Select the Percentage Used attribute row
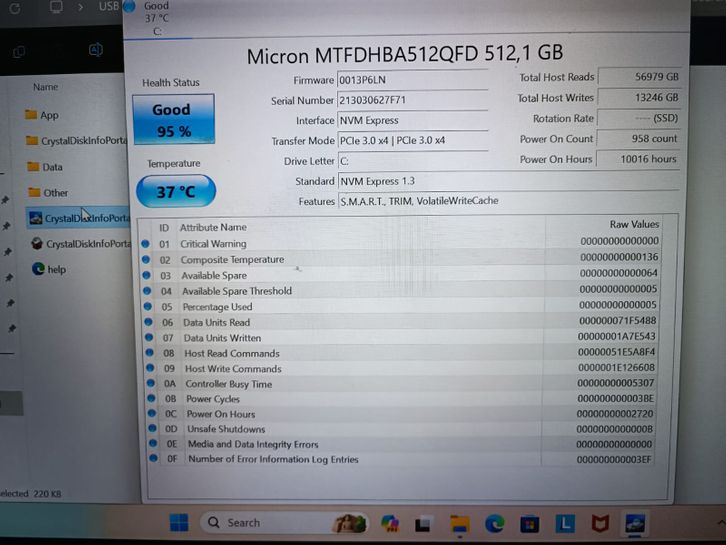Screen dimensions: 726x545 tap(401, 306)
